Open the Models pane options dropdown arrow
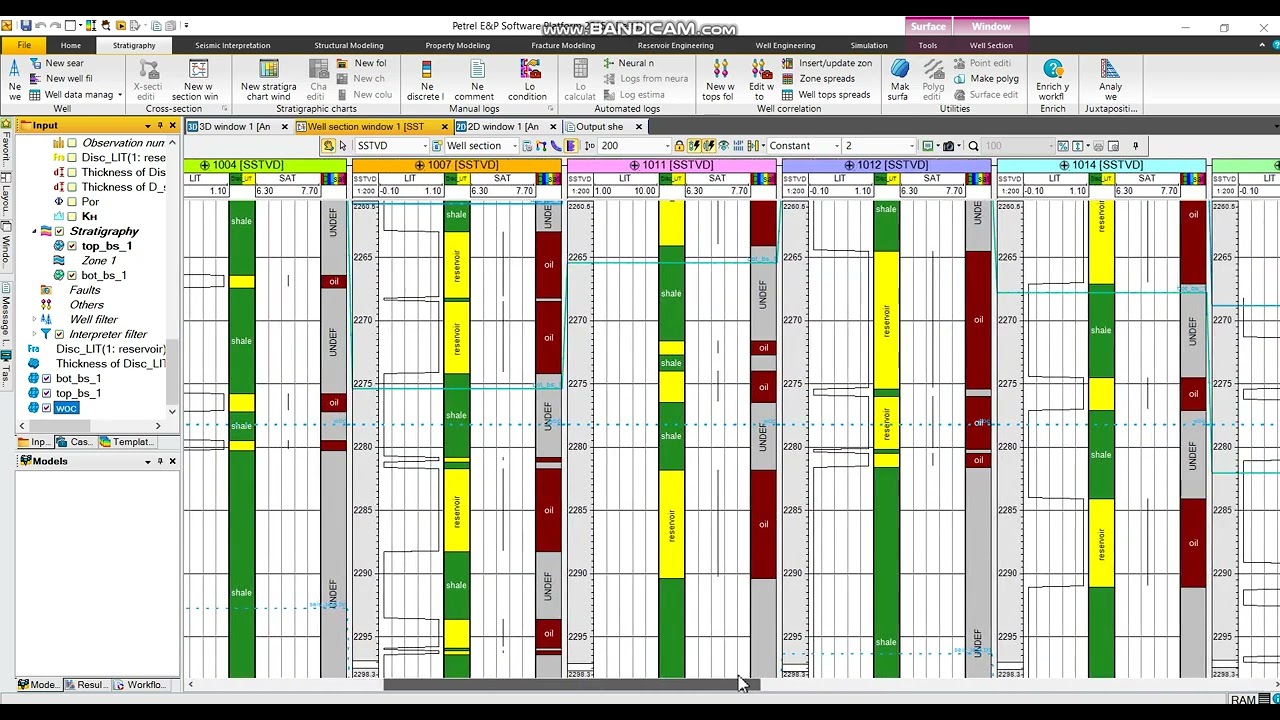 click(x=148, y=462)
